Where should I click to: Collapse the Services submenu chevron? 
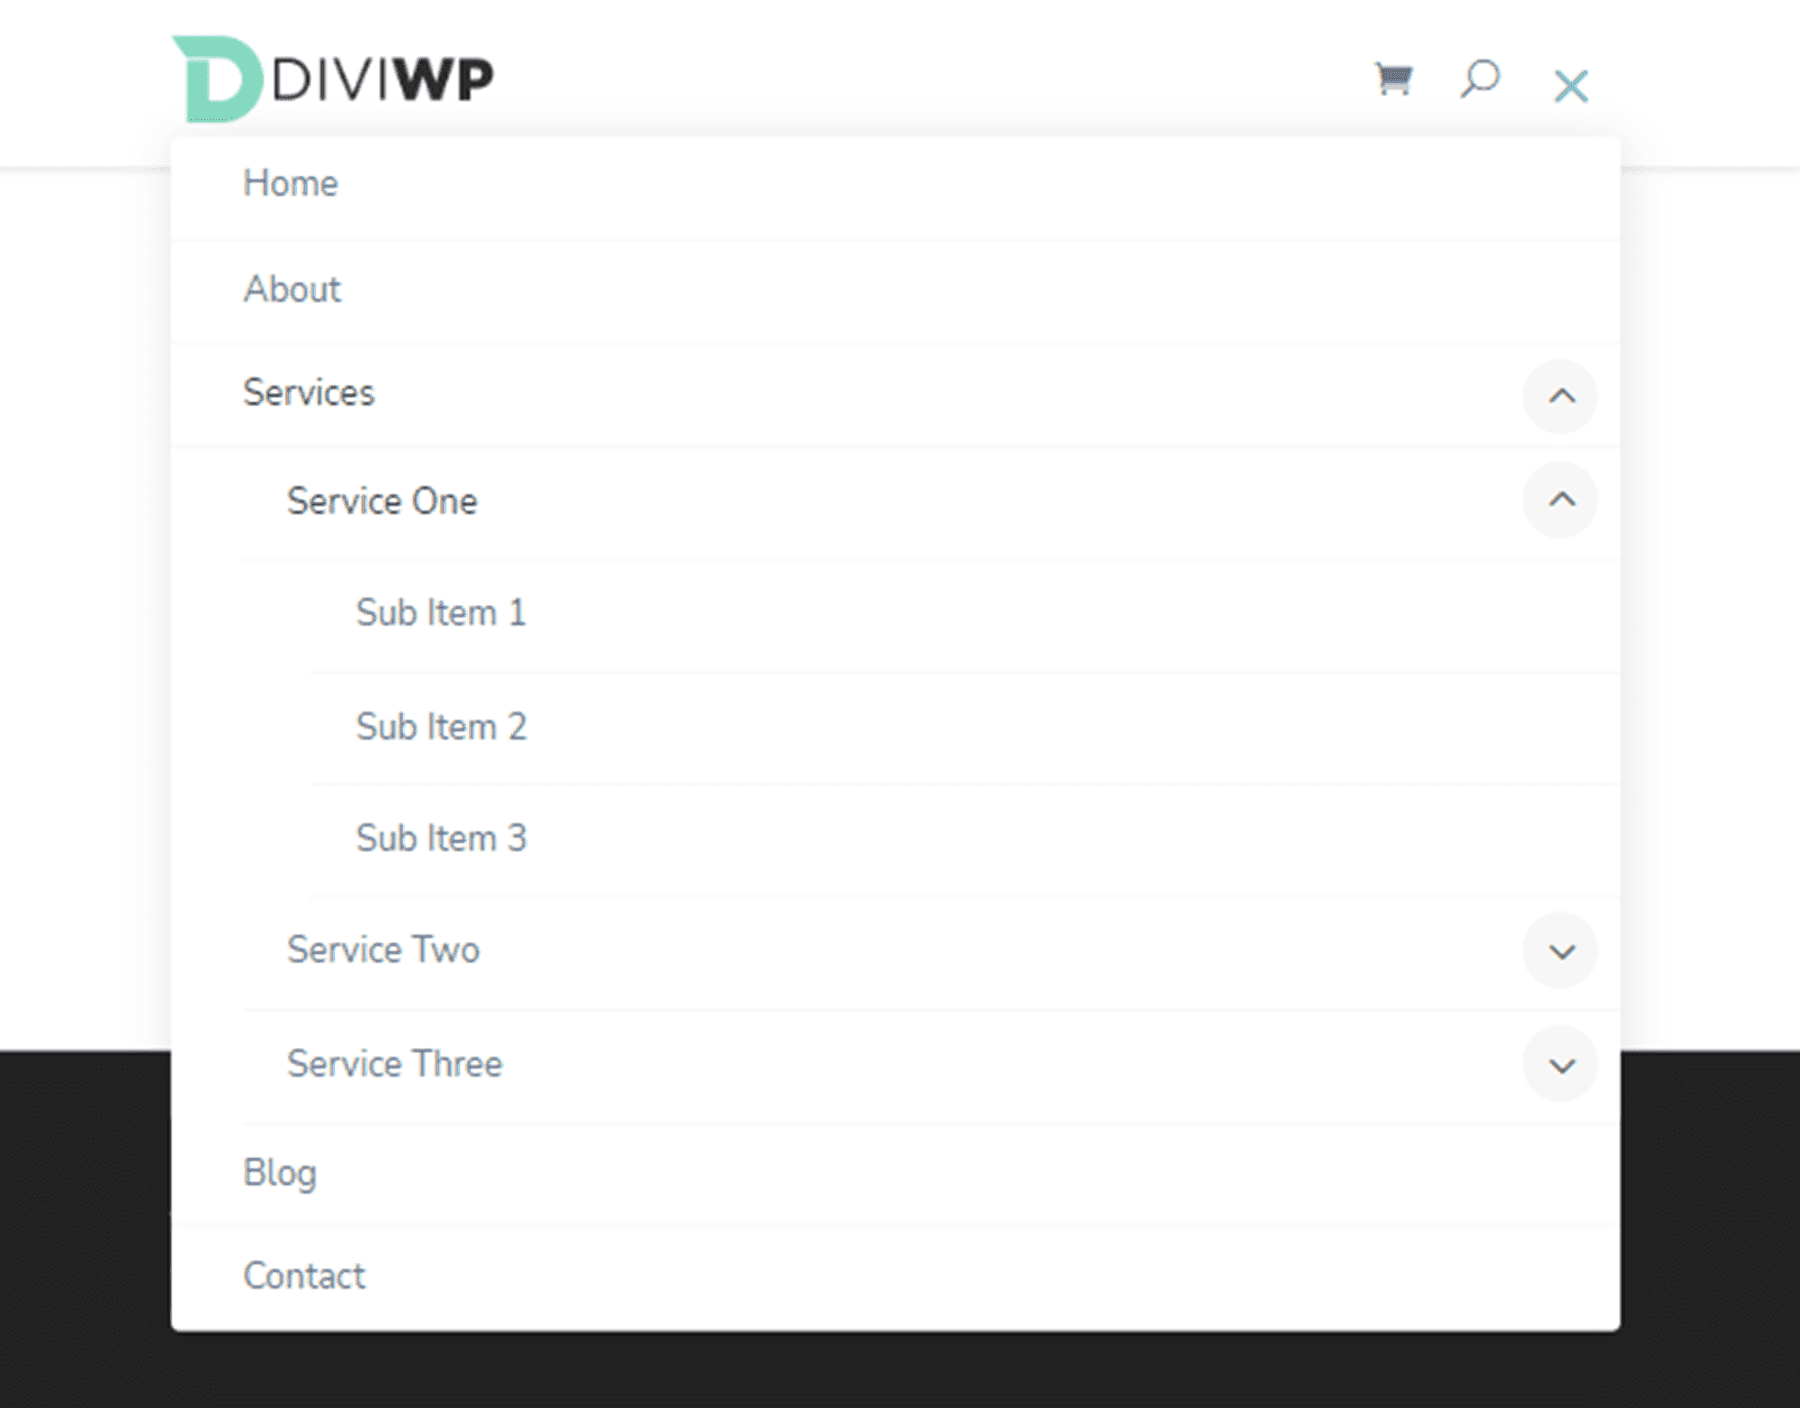point(1560,396)
